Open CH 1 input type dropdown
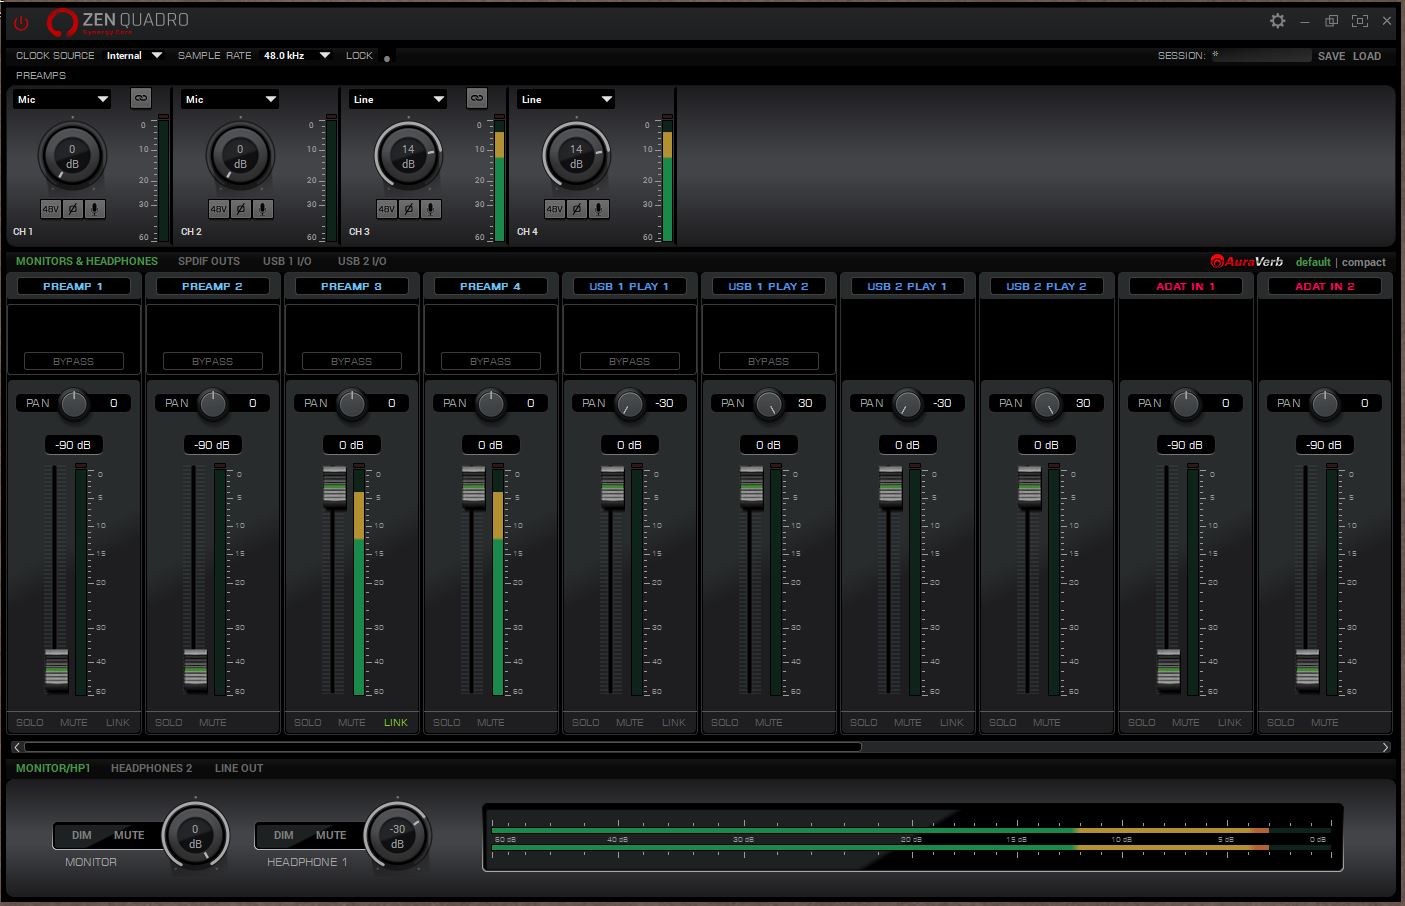 pyautogui.click(x=62, y=99)
